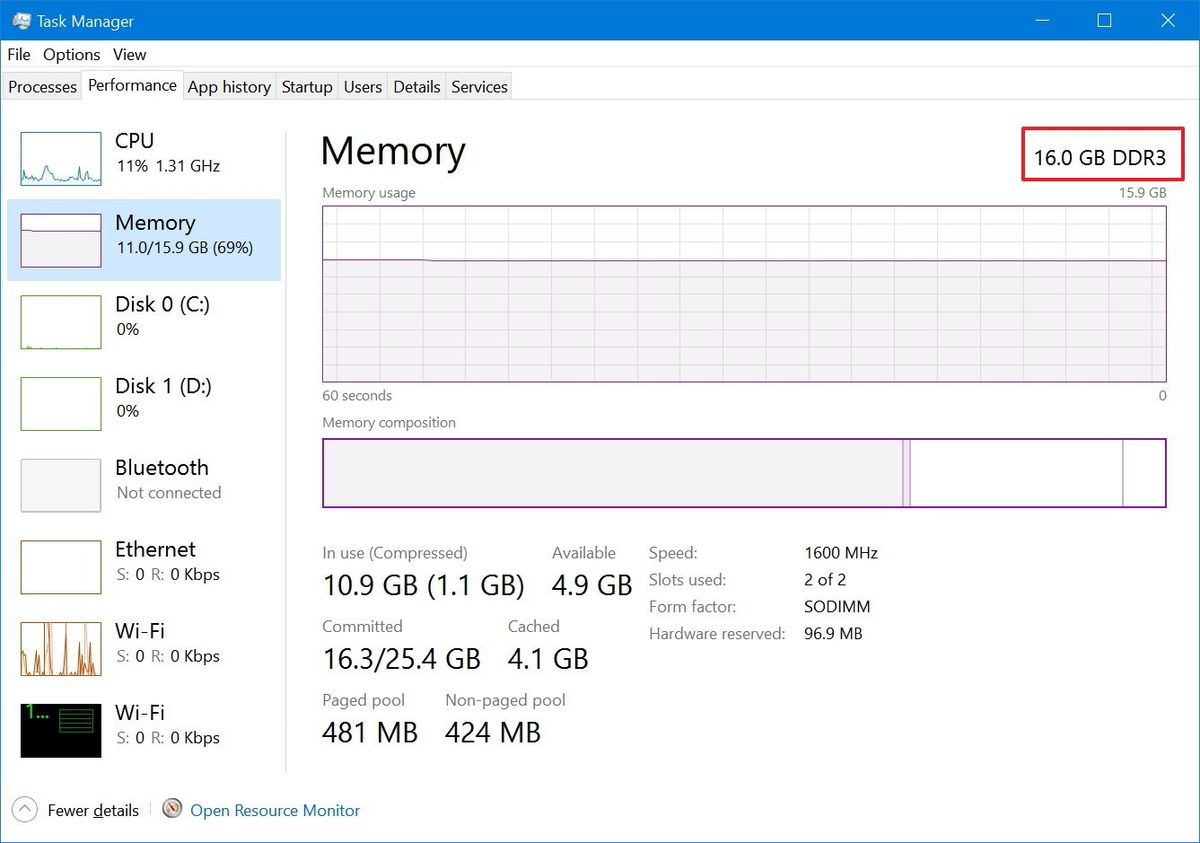Open Resource Monitor via the link

click(x=274, y=810)
